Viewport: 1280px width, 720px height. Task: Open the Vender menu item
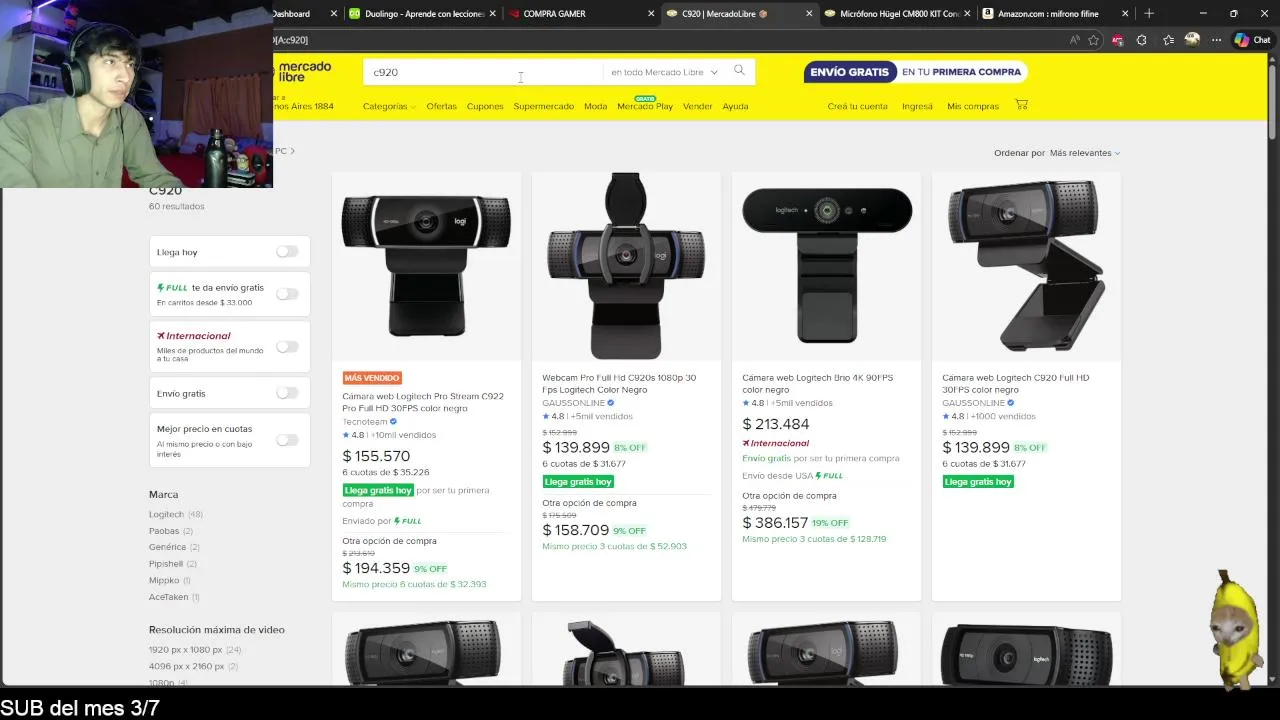point(697,106)
